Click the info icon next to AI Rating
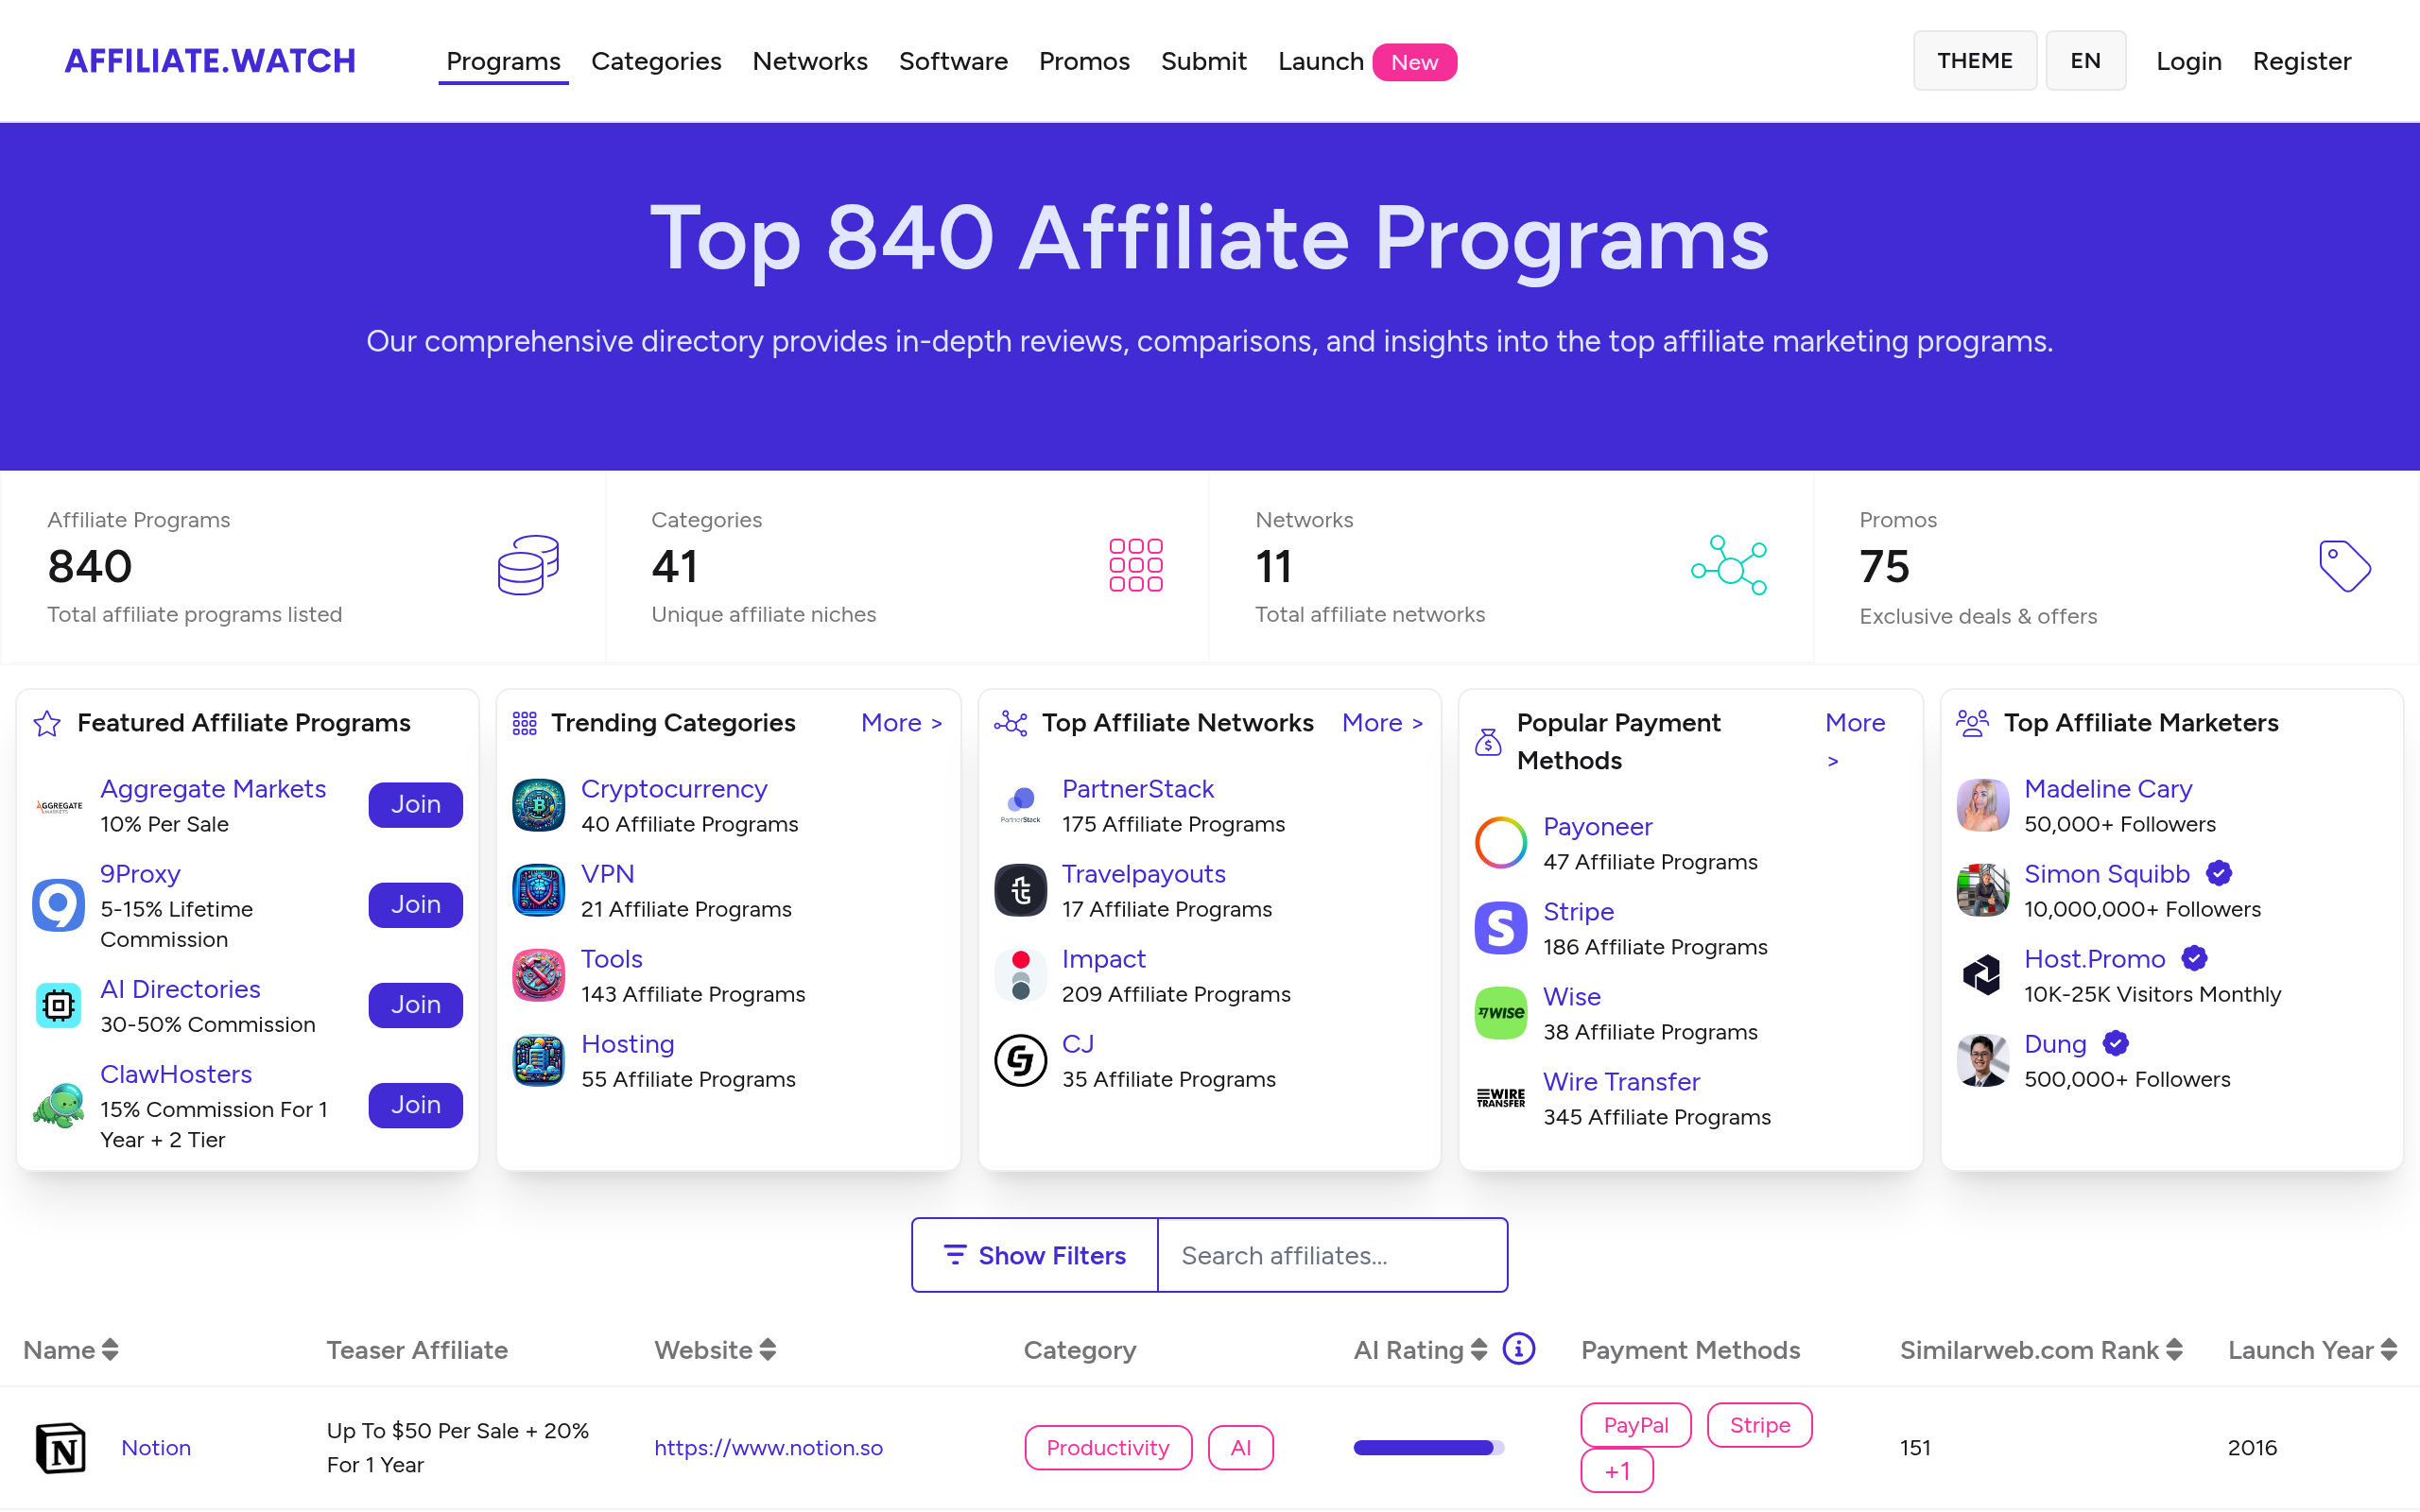The image size is (2420, 1512). 1518,1349
